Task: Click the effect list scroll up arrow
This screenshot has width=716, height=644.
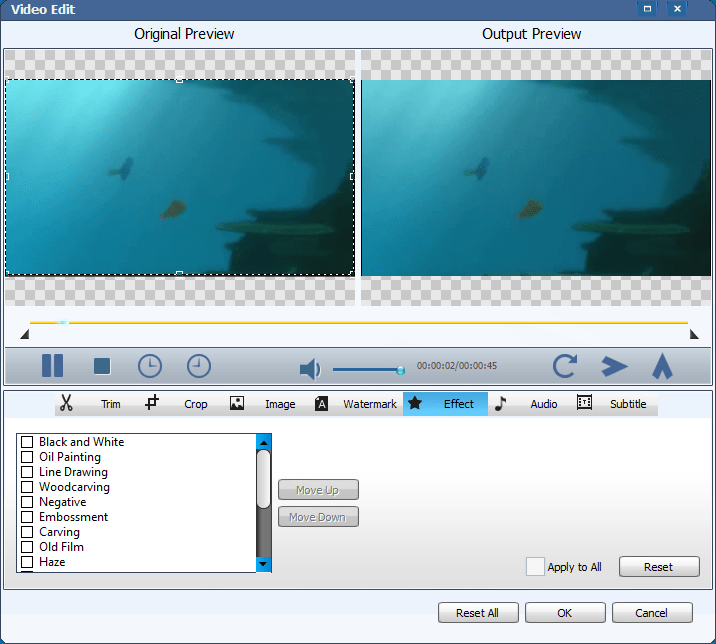Action: click(263, 442)
